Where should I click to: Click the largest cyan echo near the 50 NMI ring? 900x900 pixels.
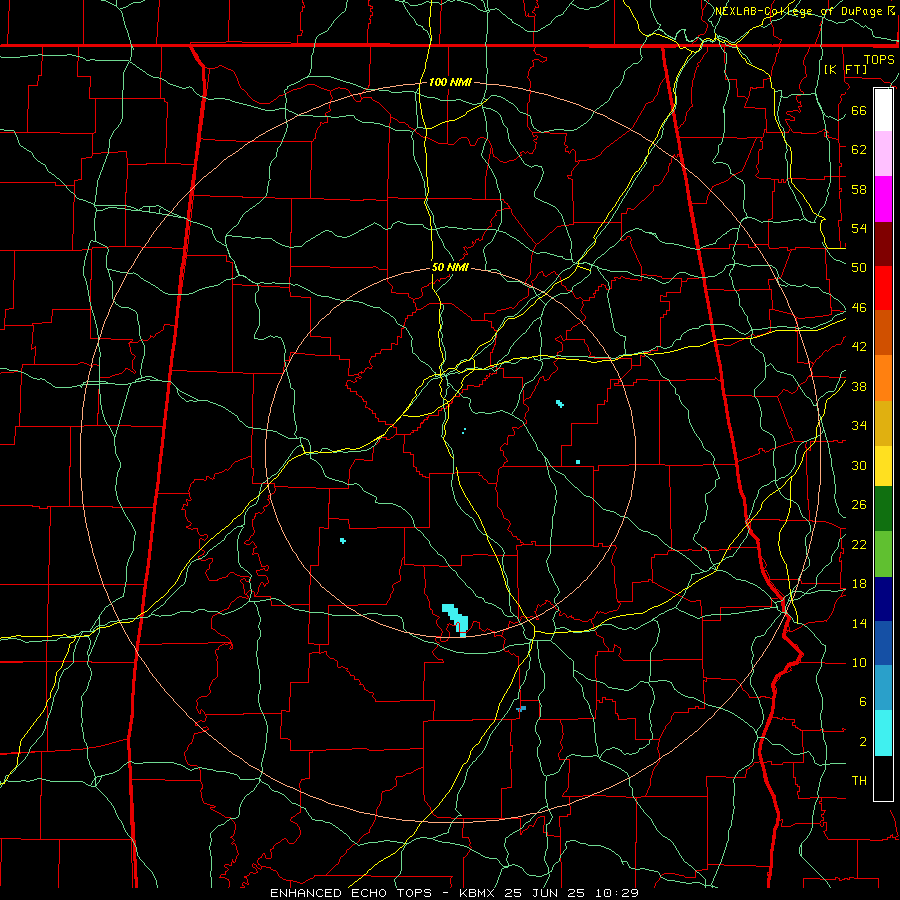coord(456,619)
